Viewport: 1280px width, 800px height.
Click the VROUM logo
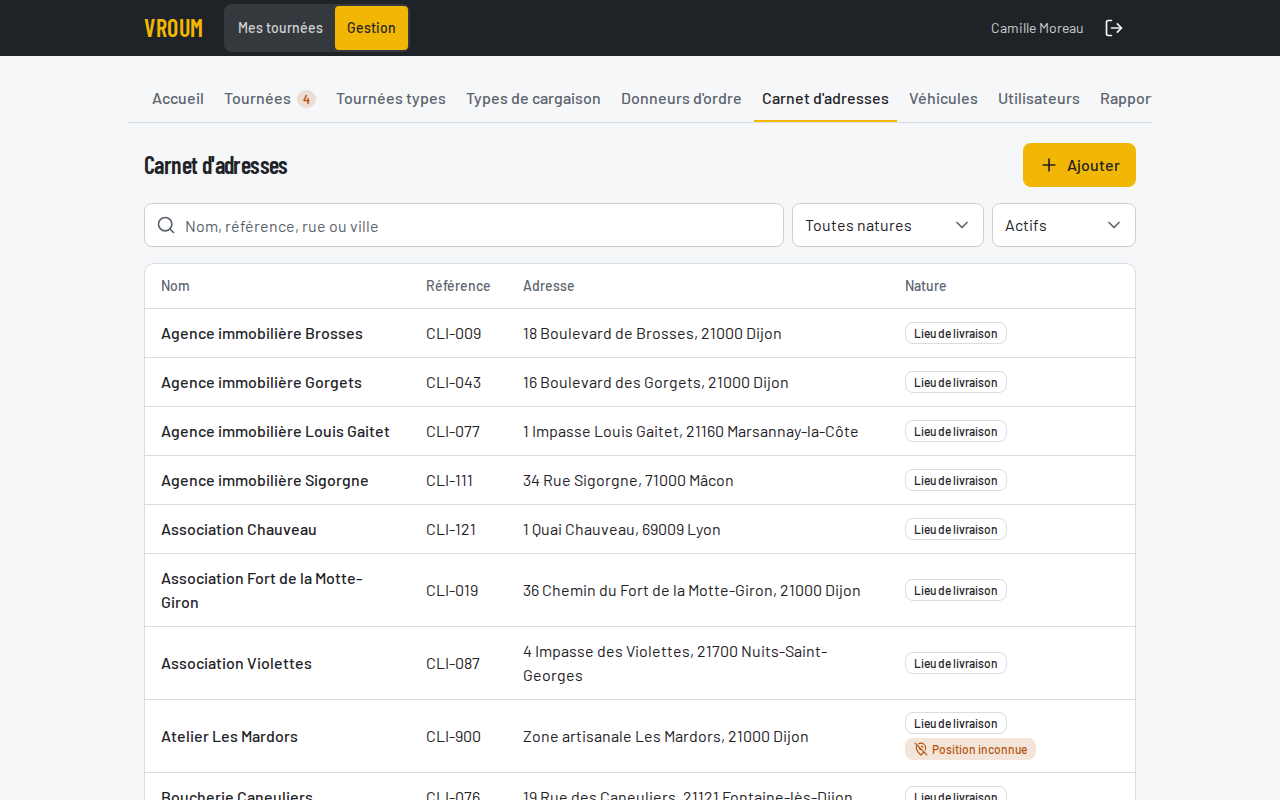point(174,28)
